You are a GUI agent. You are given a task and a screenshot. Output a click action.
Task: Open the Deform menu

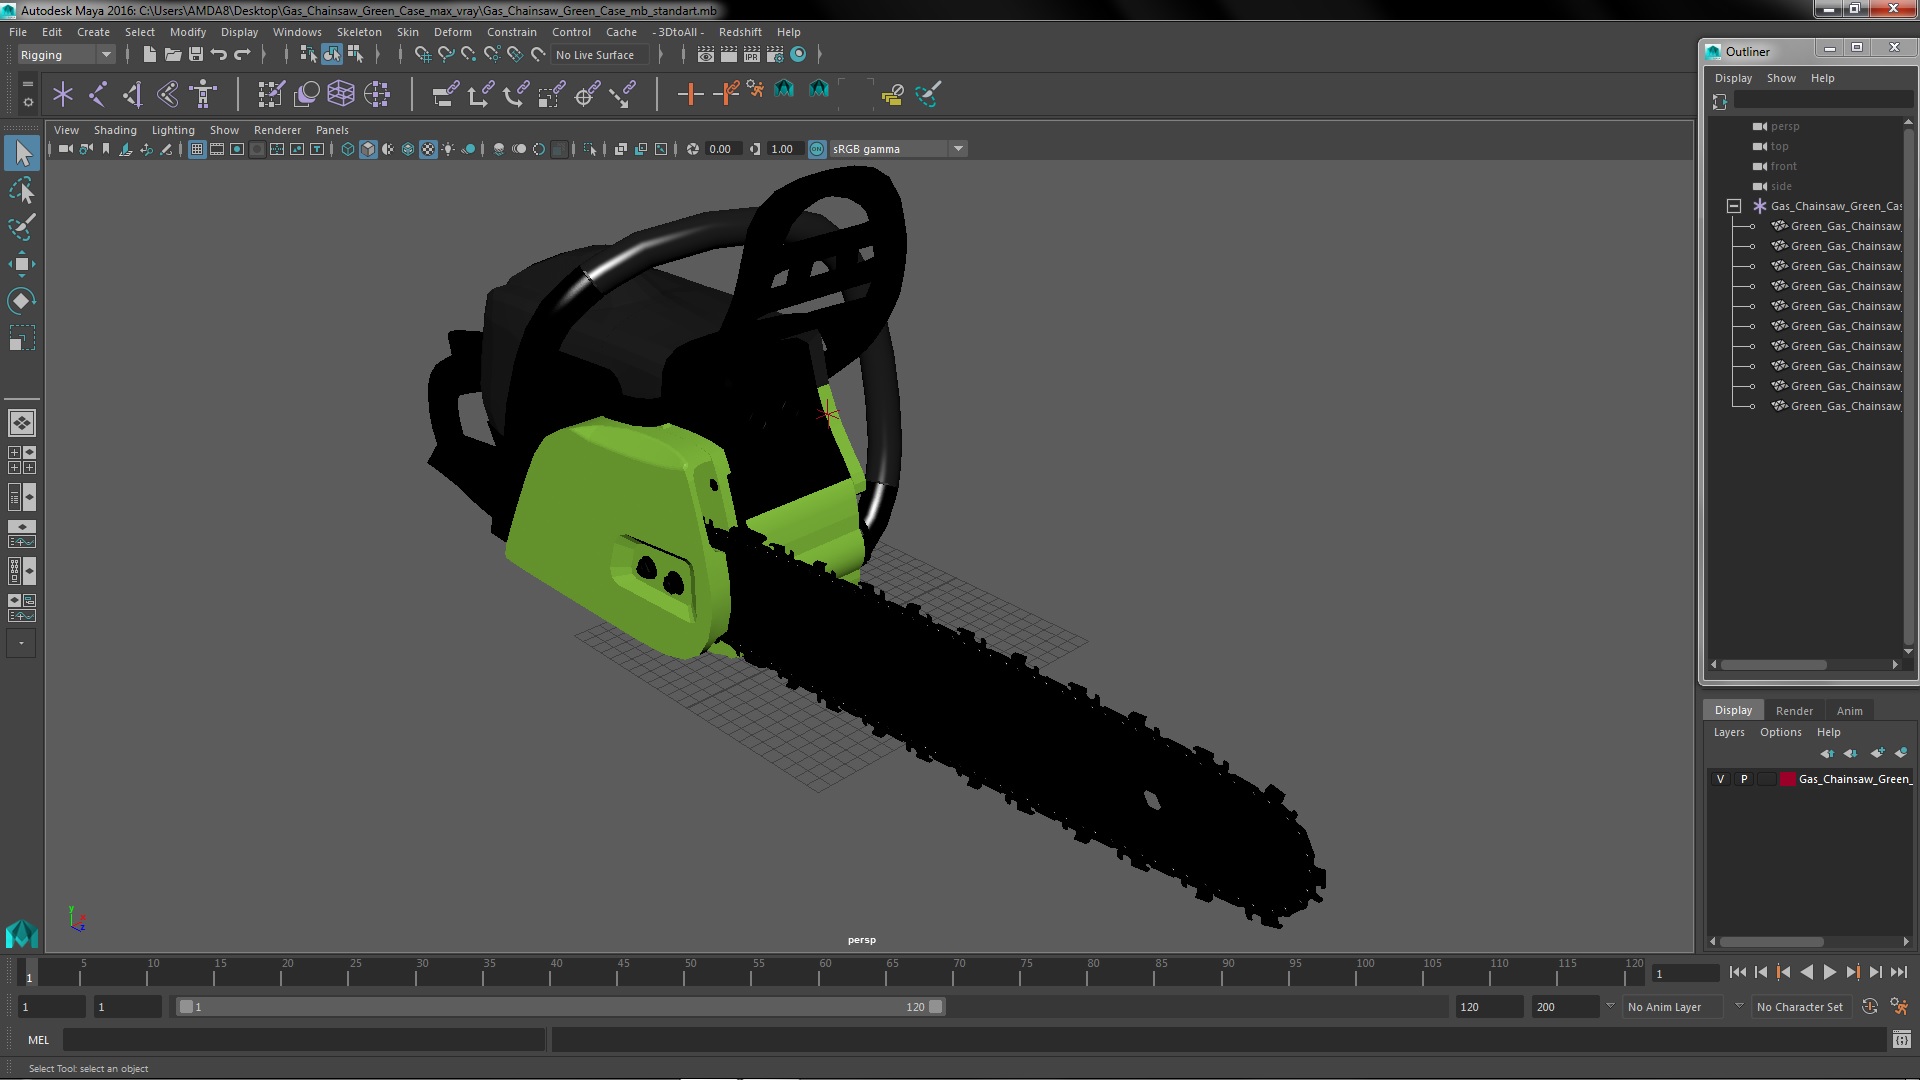tap(452, 32)
